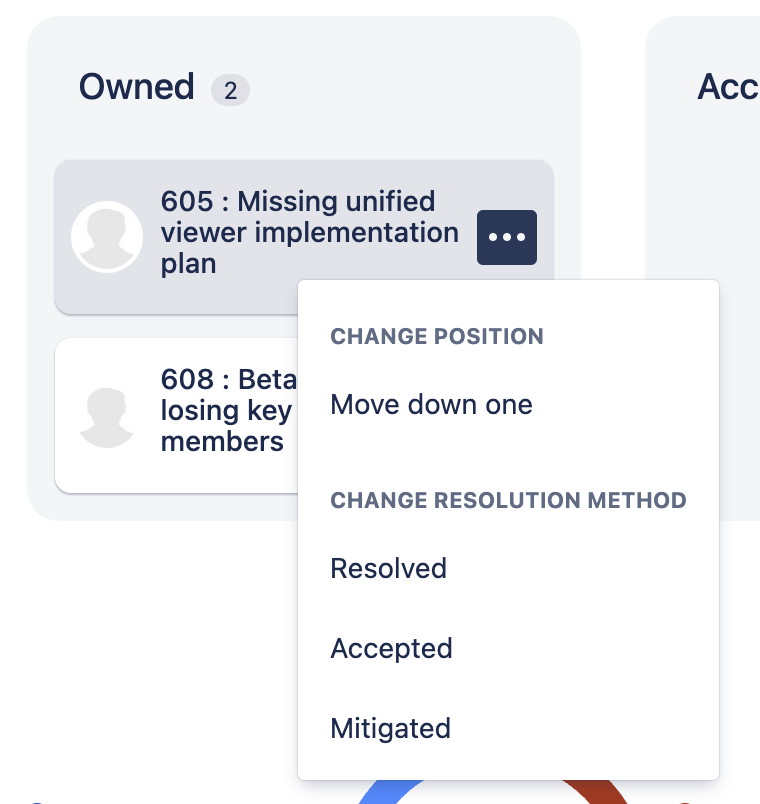This screenshot has height=804, width=760.
Task: Choose Resolved as resolution method
Action: (x=388, y=569)
